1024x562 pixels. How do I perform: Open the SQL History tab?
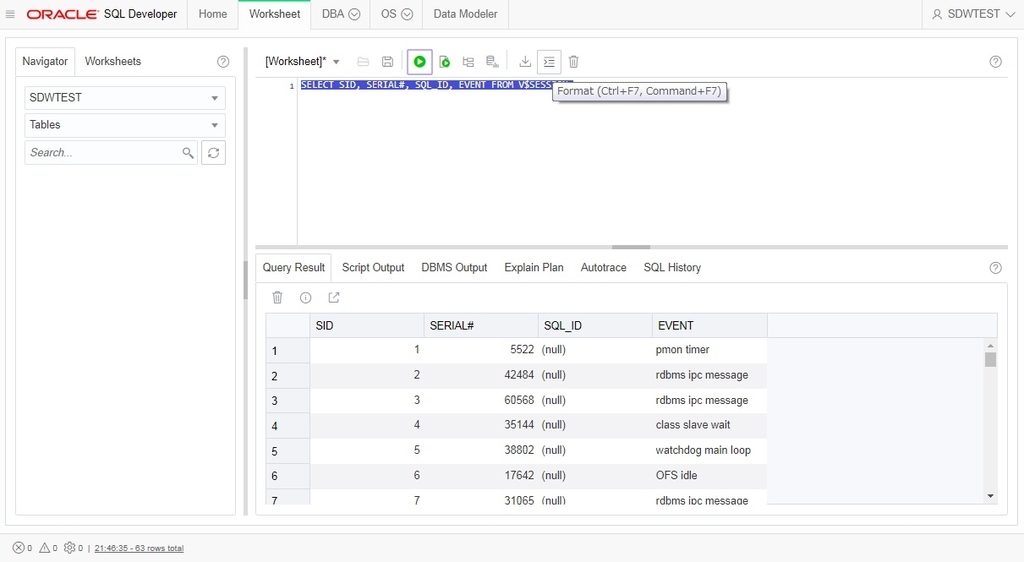click(x=672, y=268)
